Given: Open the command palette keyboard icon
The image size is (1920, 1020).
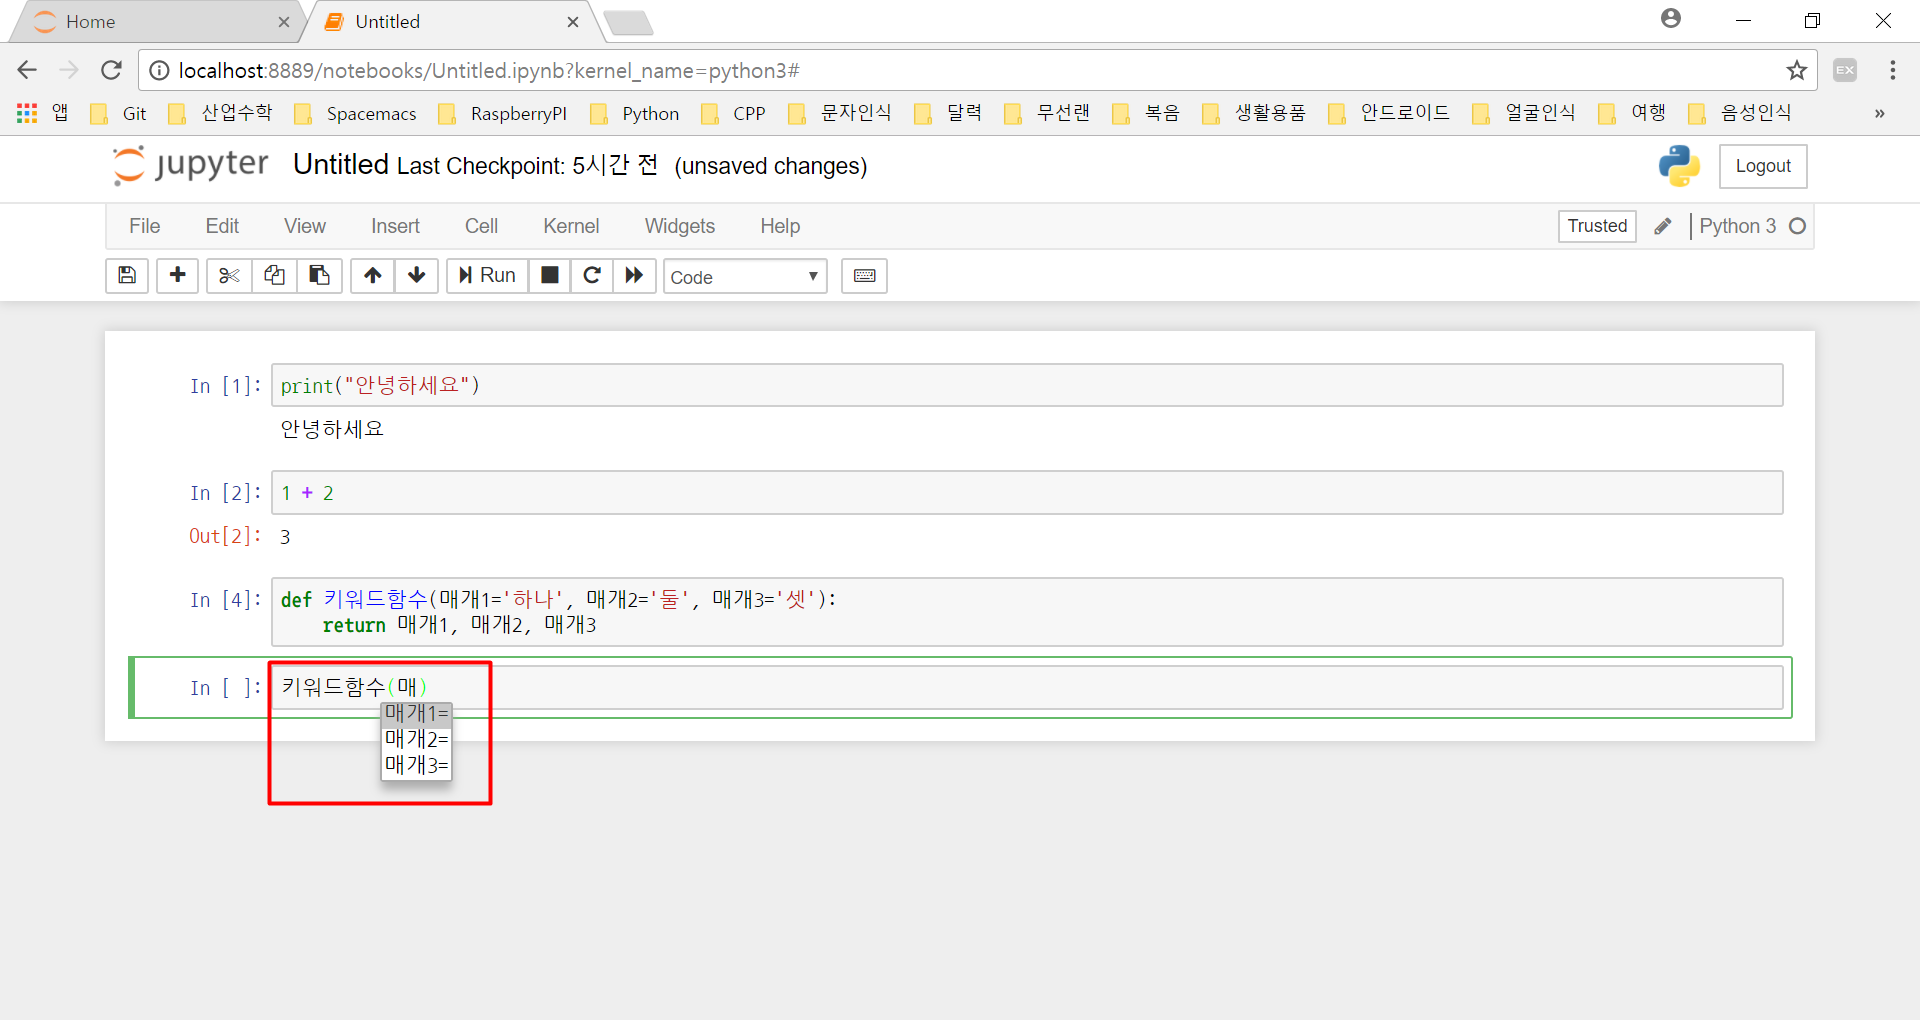Looking at the screenshot, I should [864, 276].
